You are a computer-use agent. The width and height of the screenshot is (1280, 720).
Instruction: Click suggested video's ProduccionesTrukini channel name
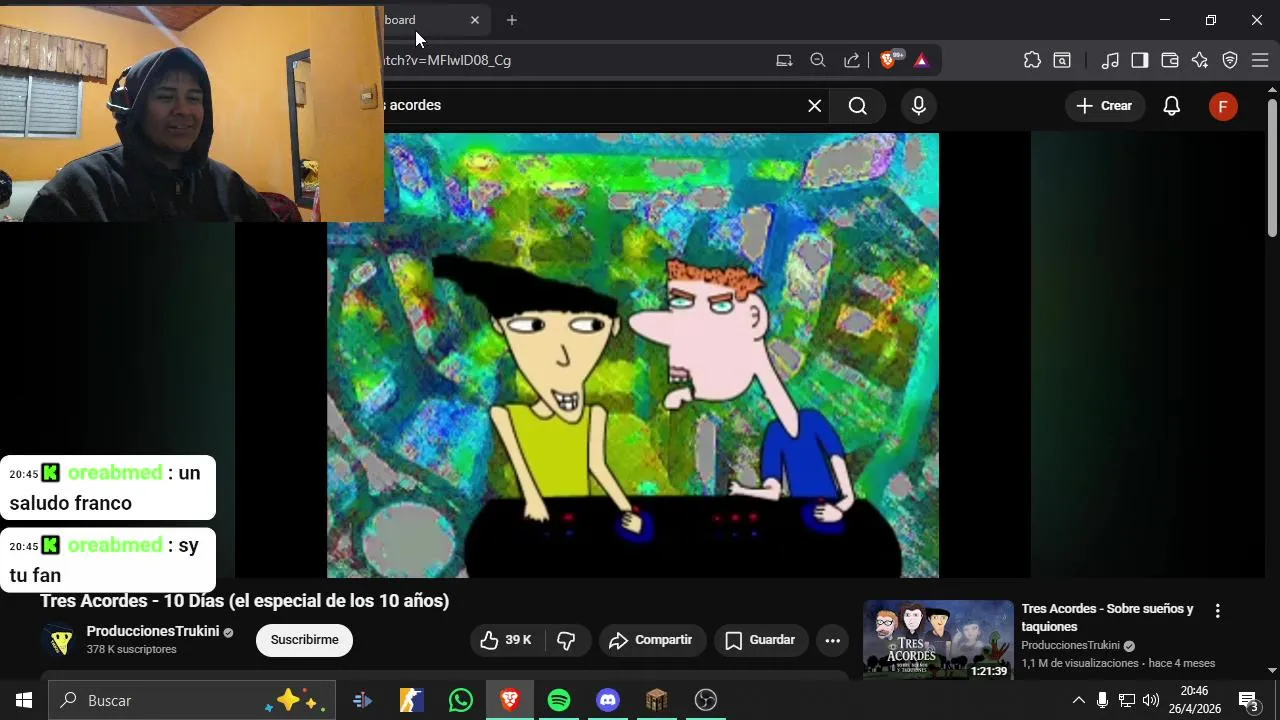1070,645
